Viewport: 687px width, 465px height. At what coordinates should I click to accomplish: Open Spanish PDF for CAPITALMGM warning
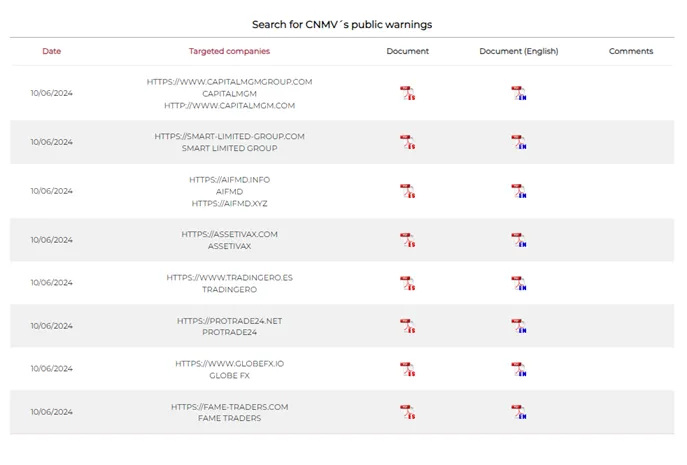(407, 93)
